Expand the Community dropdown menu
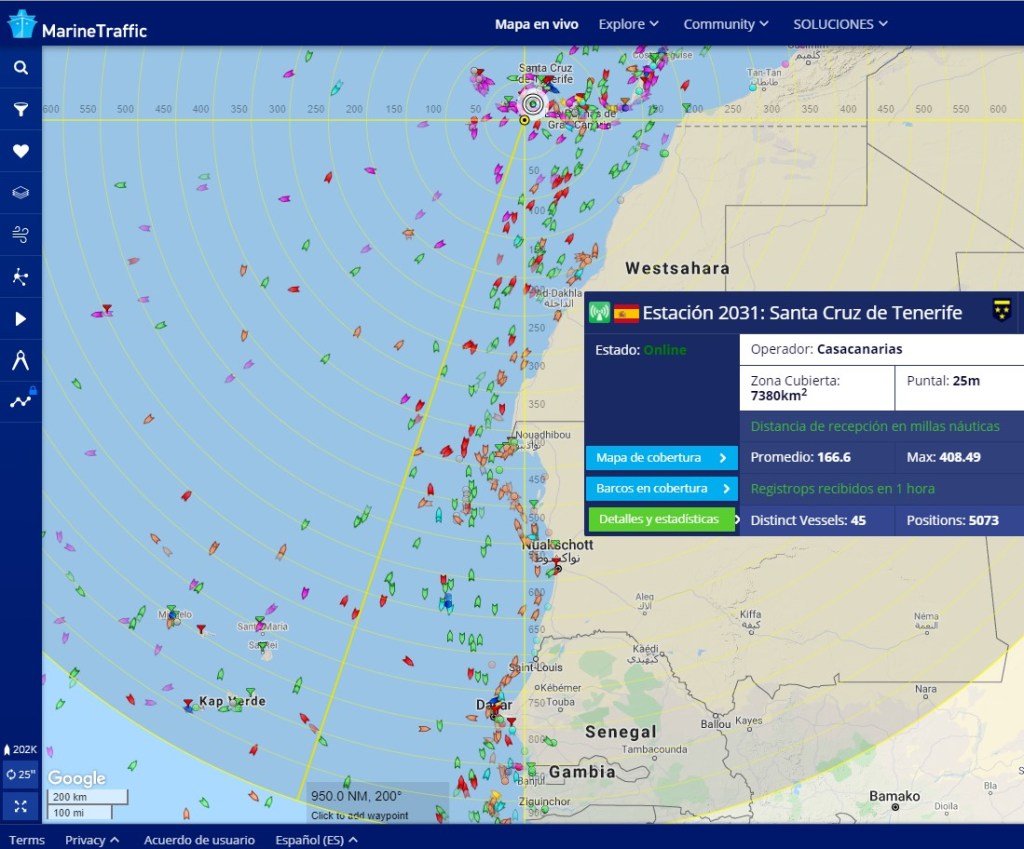The image size is (1024, 849). click(725, 24)
